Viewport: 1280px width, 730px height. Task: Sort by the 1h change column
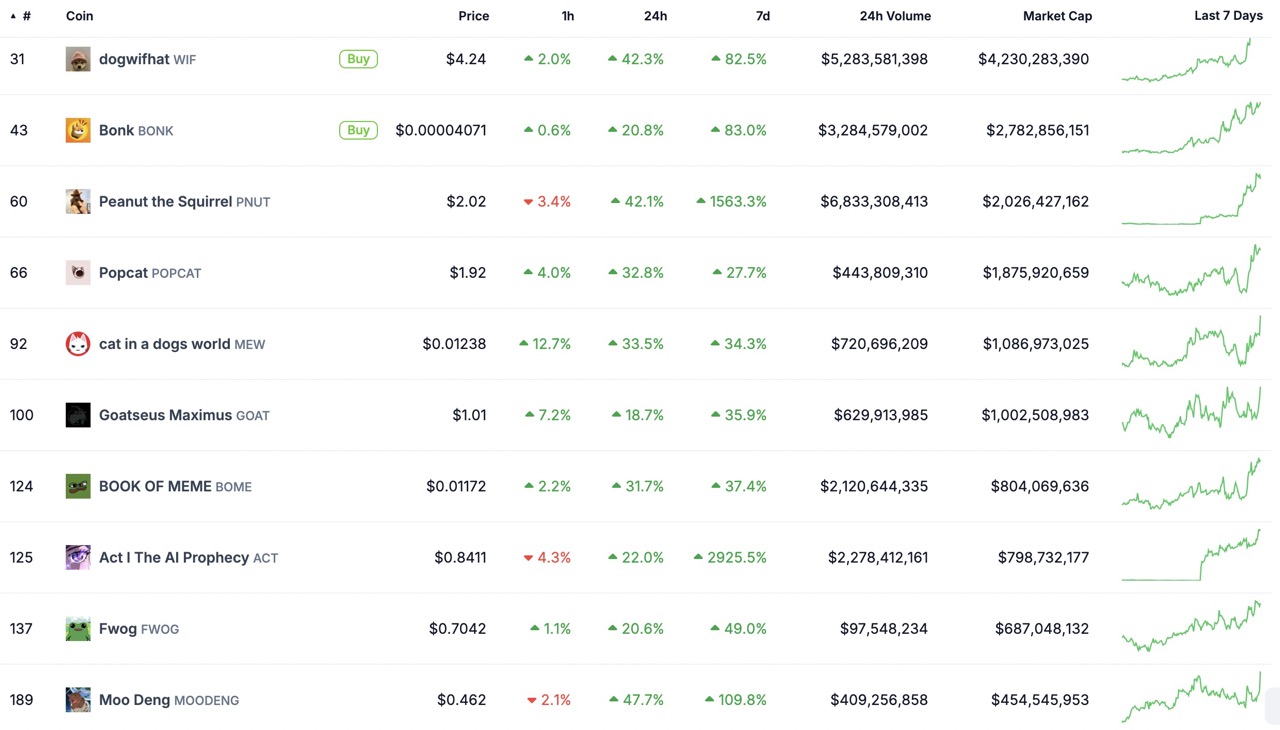point(567,16)
